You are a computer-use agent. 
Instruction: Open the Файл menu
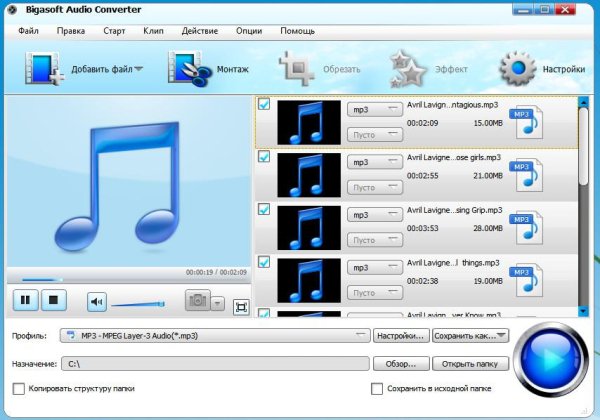(28, 31)
